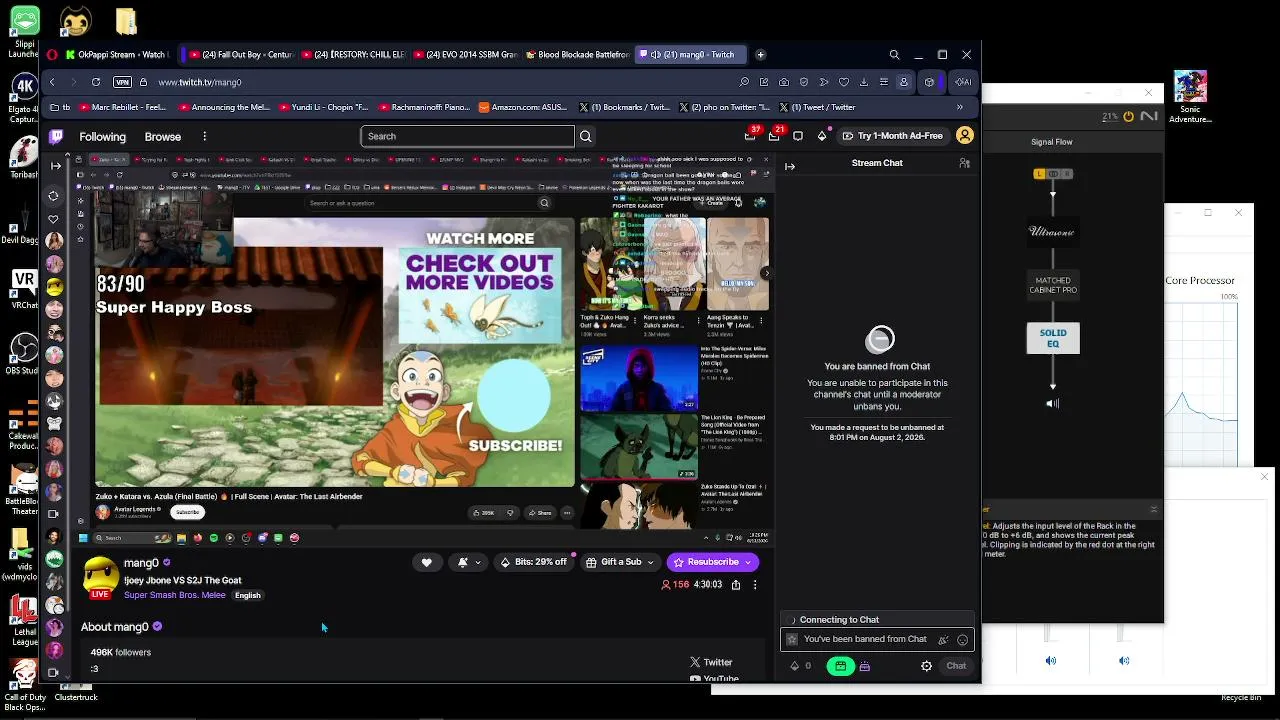This screenshot has height=720, width=1280.
Task: Open mang0 notification settings dropdown
Action: pos(468,562)
